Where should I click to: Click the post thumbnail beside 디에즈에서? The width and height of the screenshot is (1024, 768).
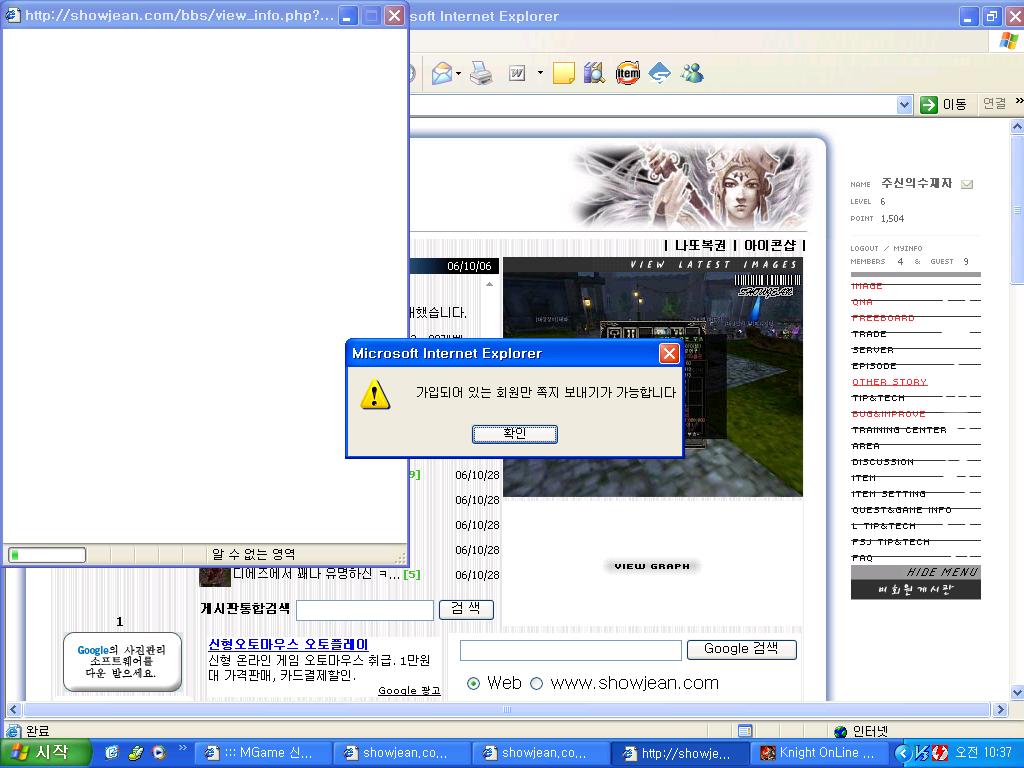[x=214, y=577]
